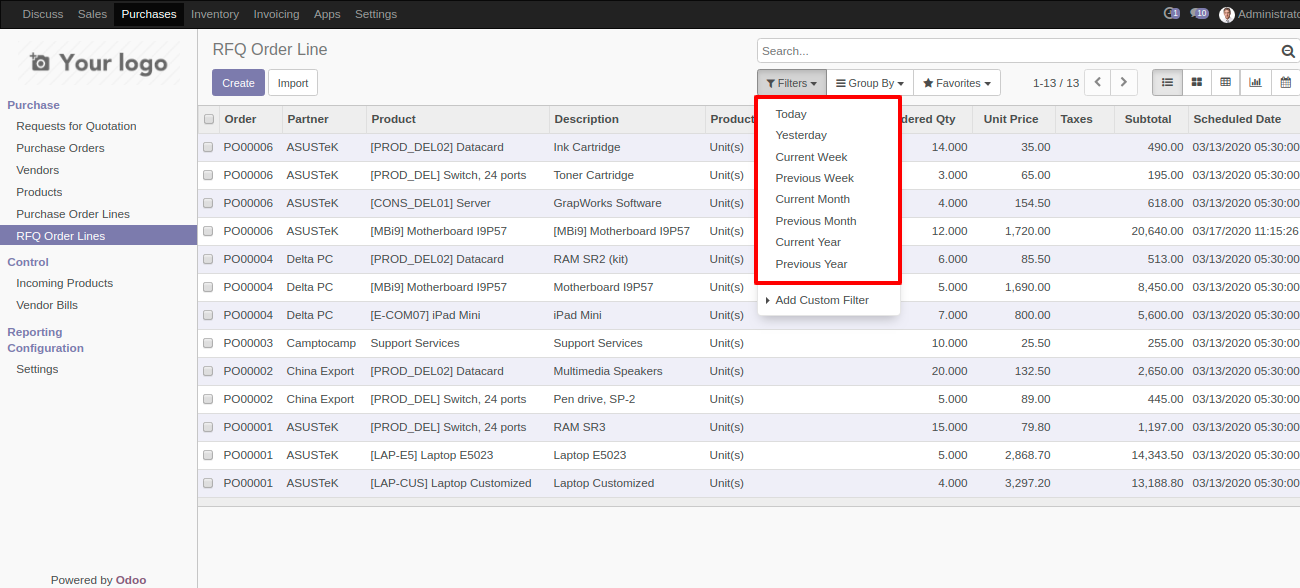
Task: Switch to list view
Action: [x=1167, y=83]
